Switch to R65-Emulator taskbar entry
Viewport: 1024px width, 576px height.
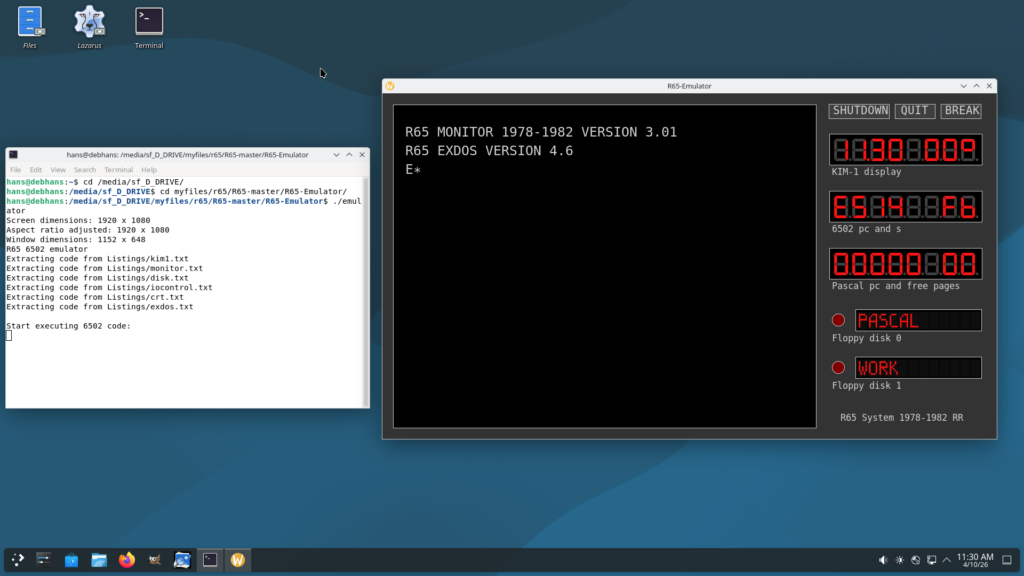click(237, 560)
